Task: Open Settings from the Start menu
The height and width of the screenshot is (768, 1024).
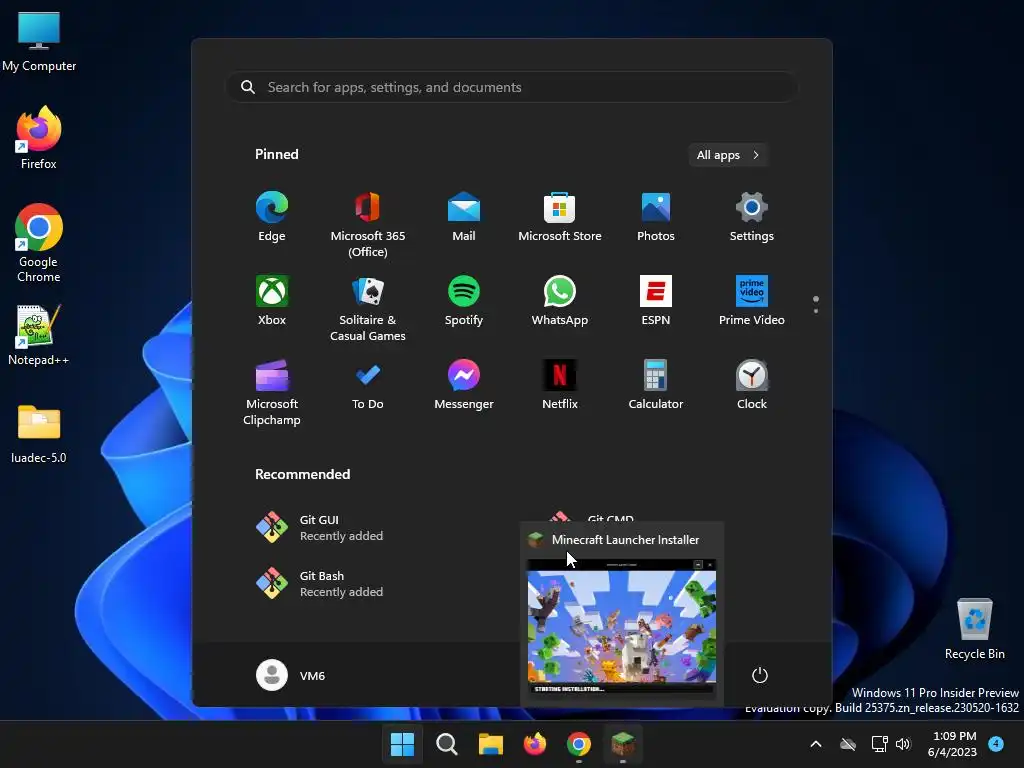Action: tap(752, 217)
